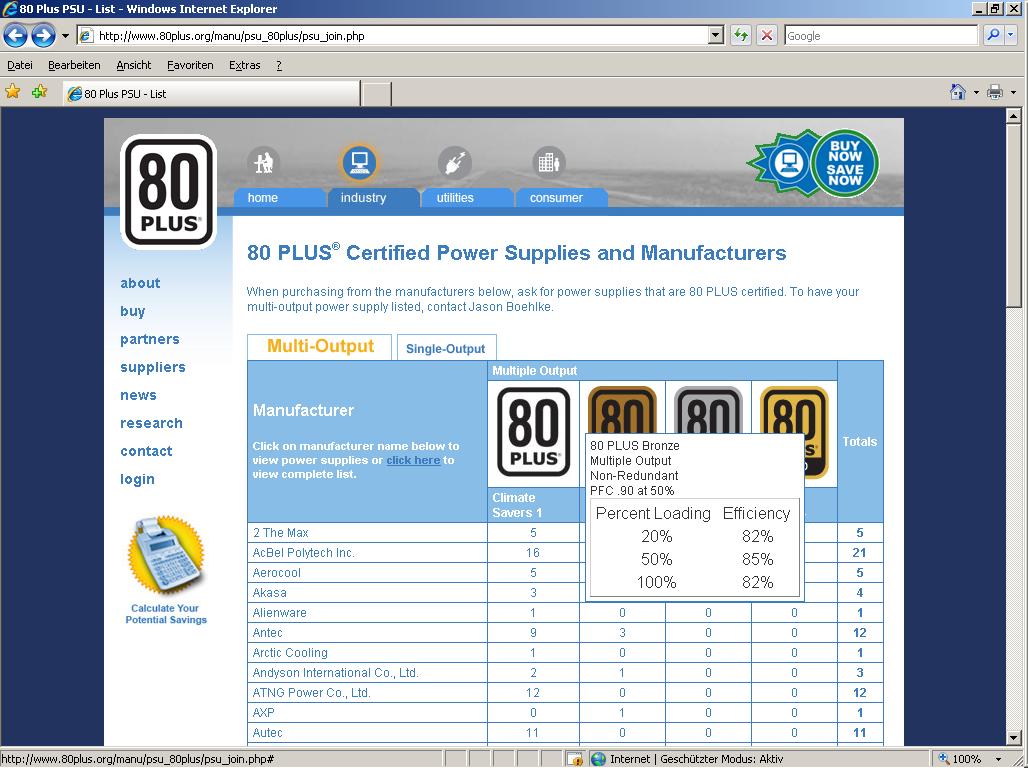Screen dimensions: 1028x768
Task: Expand the address bar history dropdown
Action: 716,36
